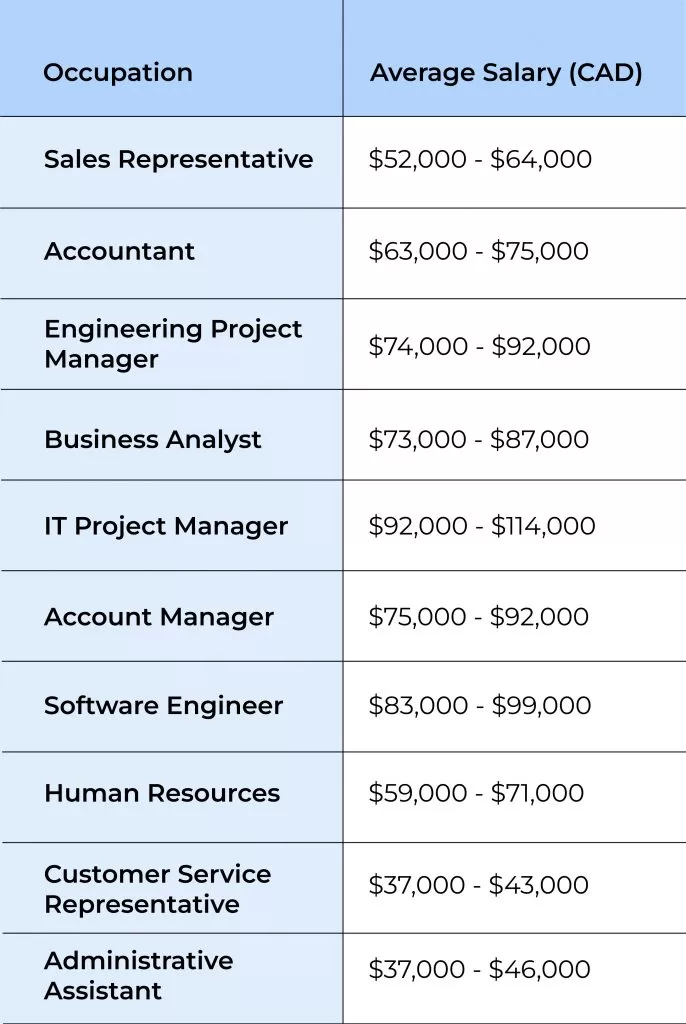The height and width of the screenshot is (1024, 686).
Task: Select the $73,000 - $87,000 salary cell
Action: [x=478, y=440]
